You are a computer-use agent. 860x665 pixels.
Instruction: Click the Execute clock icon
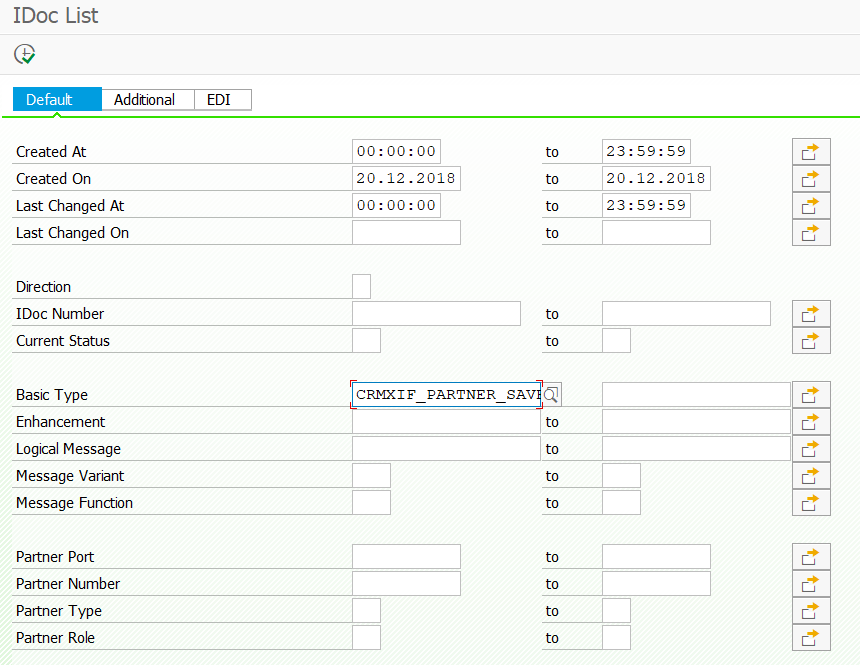(25, 54)
